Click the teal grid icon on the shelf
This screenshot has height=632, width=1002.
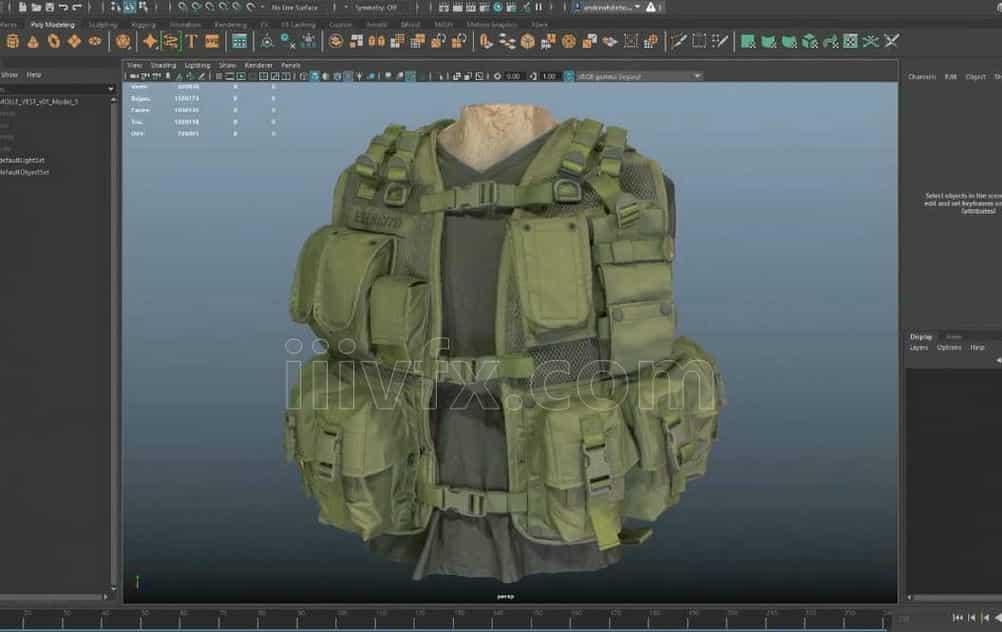tap(240, 42)
